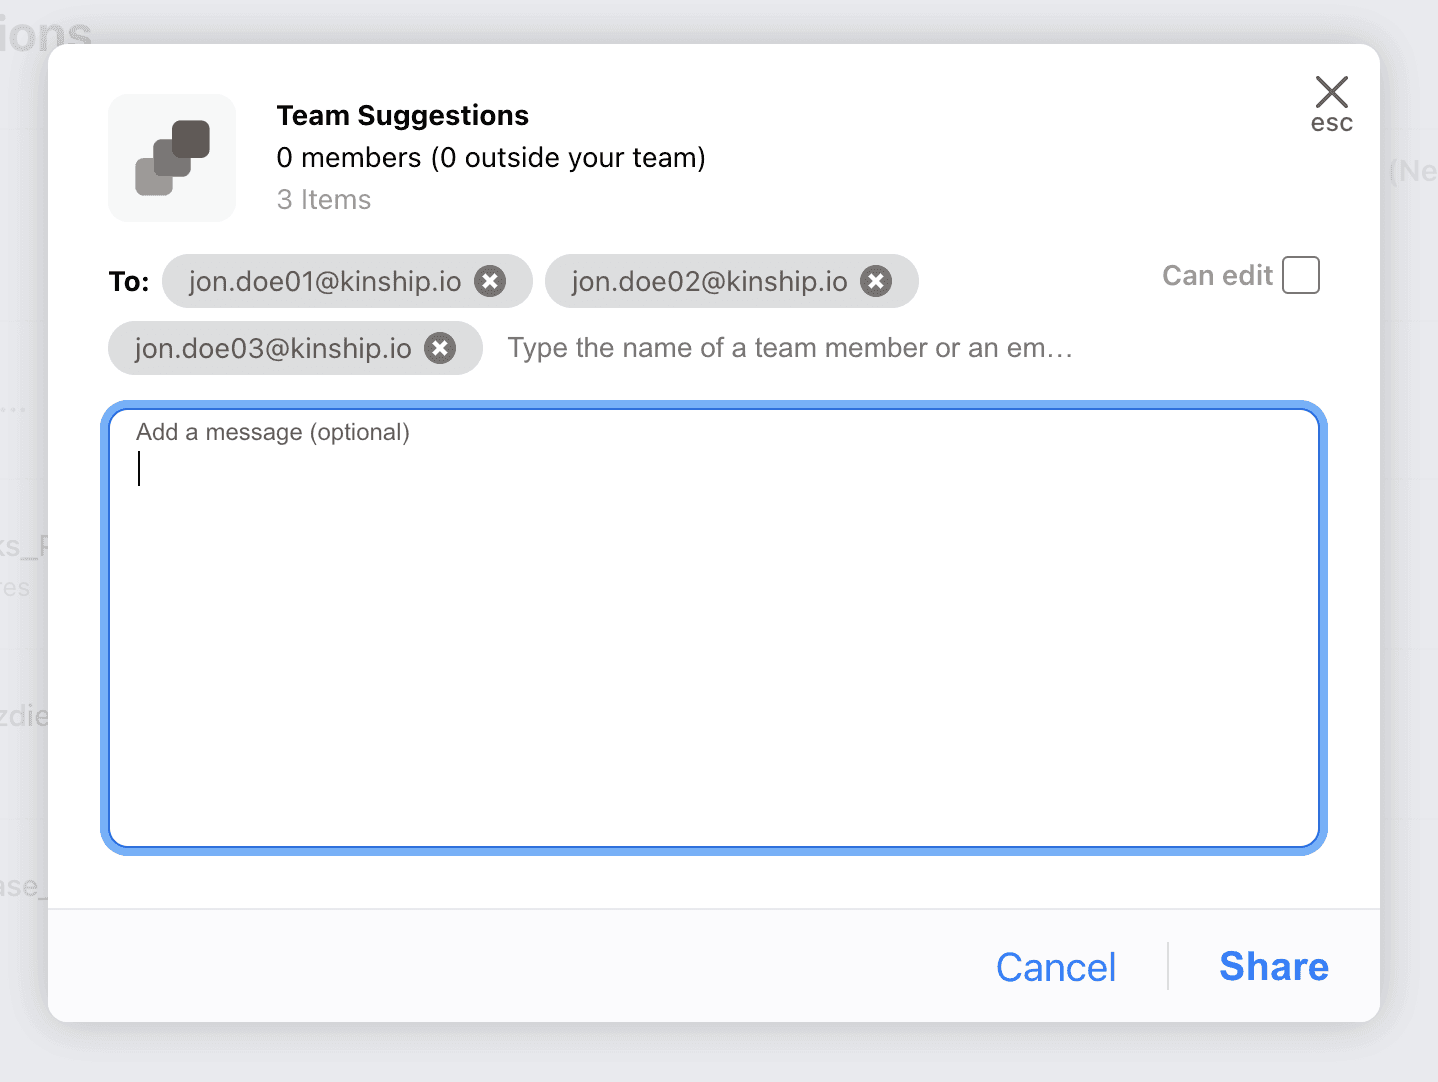Click the Team Suggestions collection icon
The height and width of the screenshot is (1082, 1438).
(x=172, y=158)
